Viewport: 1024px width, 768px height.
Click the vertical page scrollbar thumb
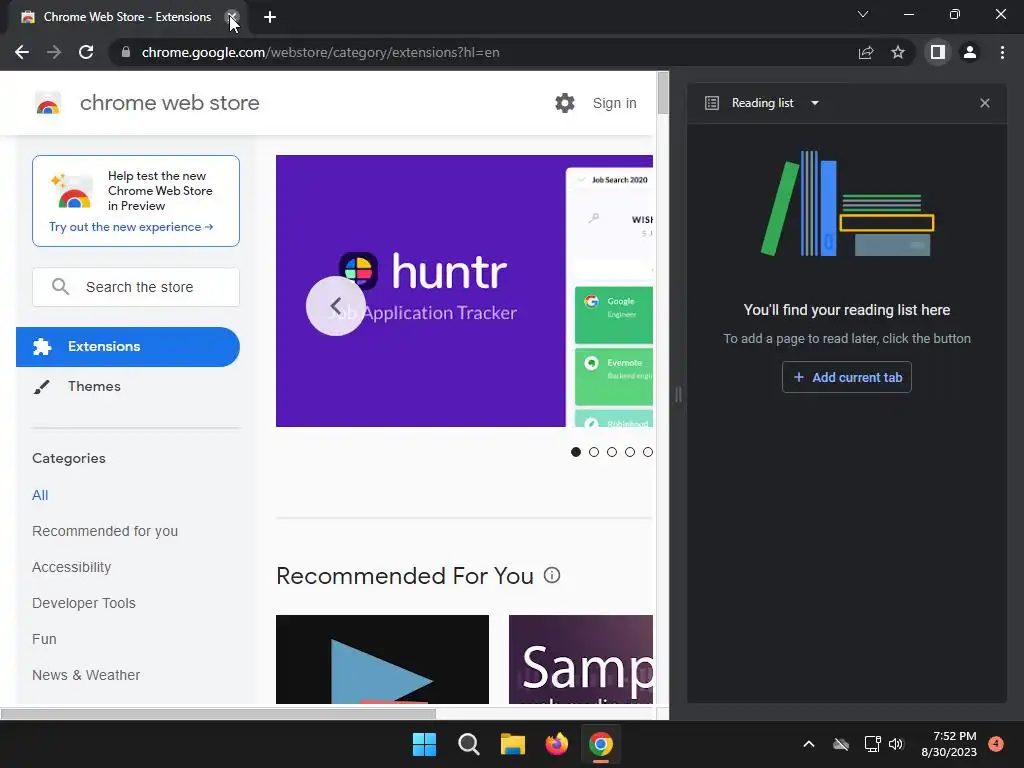point(663,93)
